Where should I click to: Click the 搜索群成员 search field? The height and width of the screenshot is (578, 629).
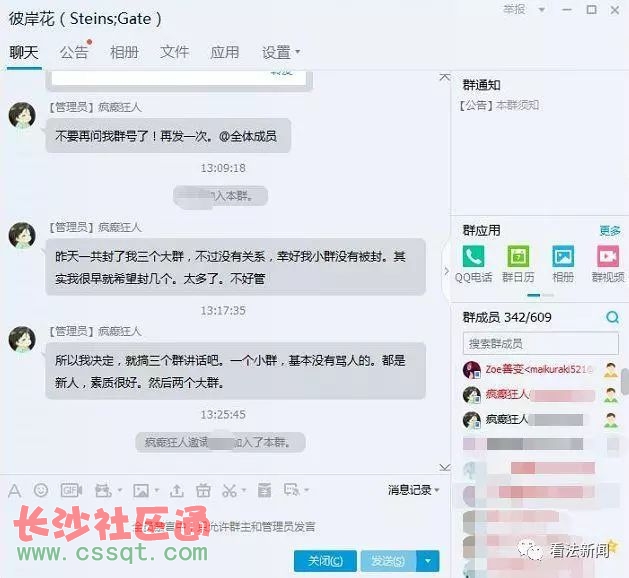point(540,343)
